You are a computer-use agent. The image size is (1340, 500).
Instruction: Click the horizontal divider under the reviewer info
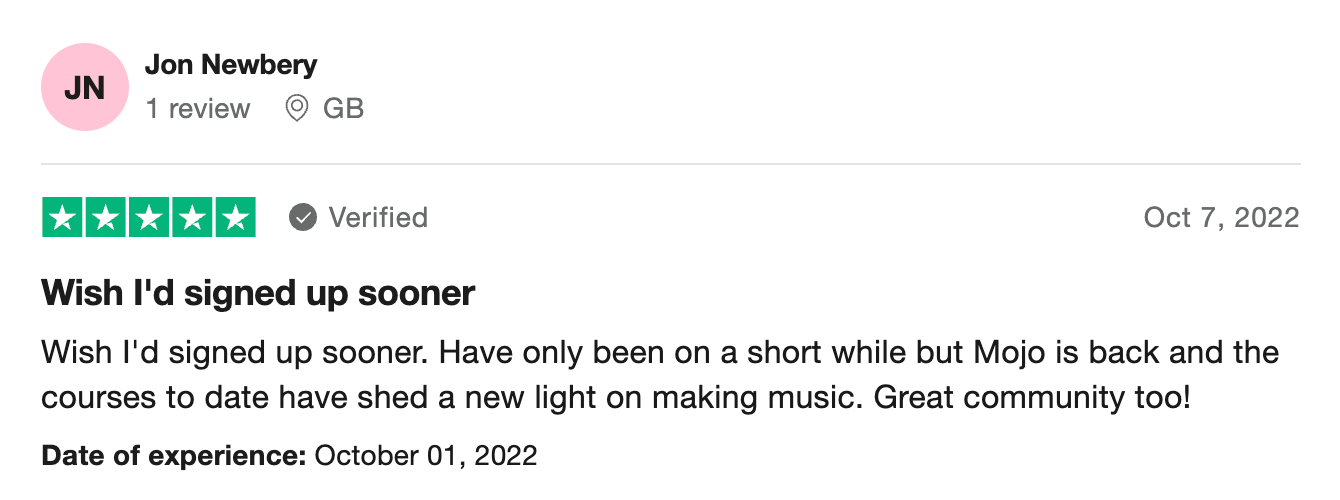[x=670, y=163]
